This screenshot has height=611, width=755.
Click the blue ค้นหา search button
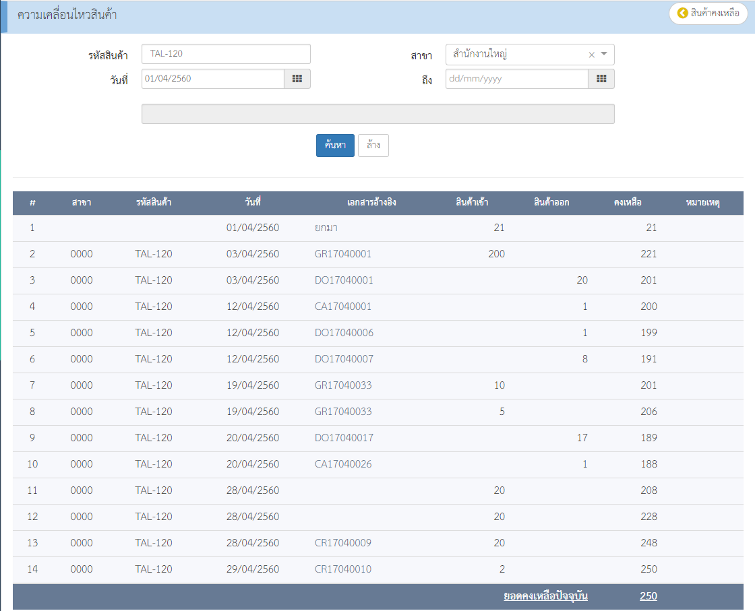click(x=335, y=145)
